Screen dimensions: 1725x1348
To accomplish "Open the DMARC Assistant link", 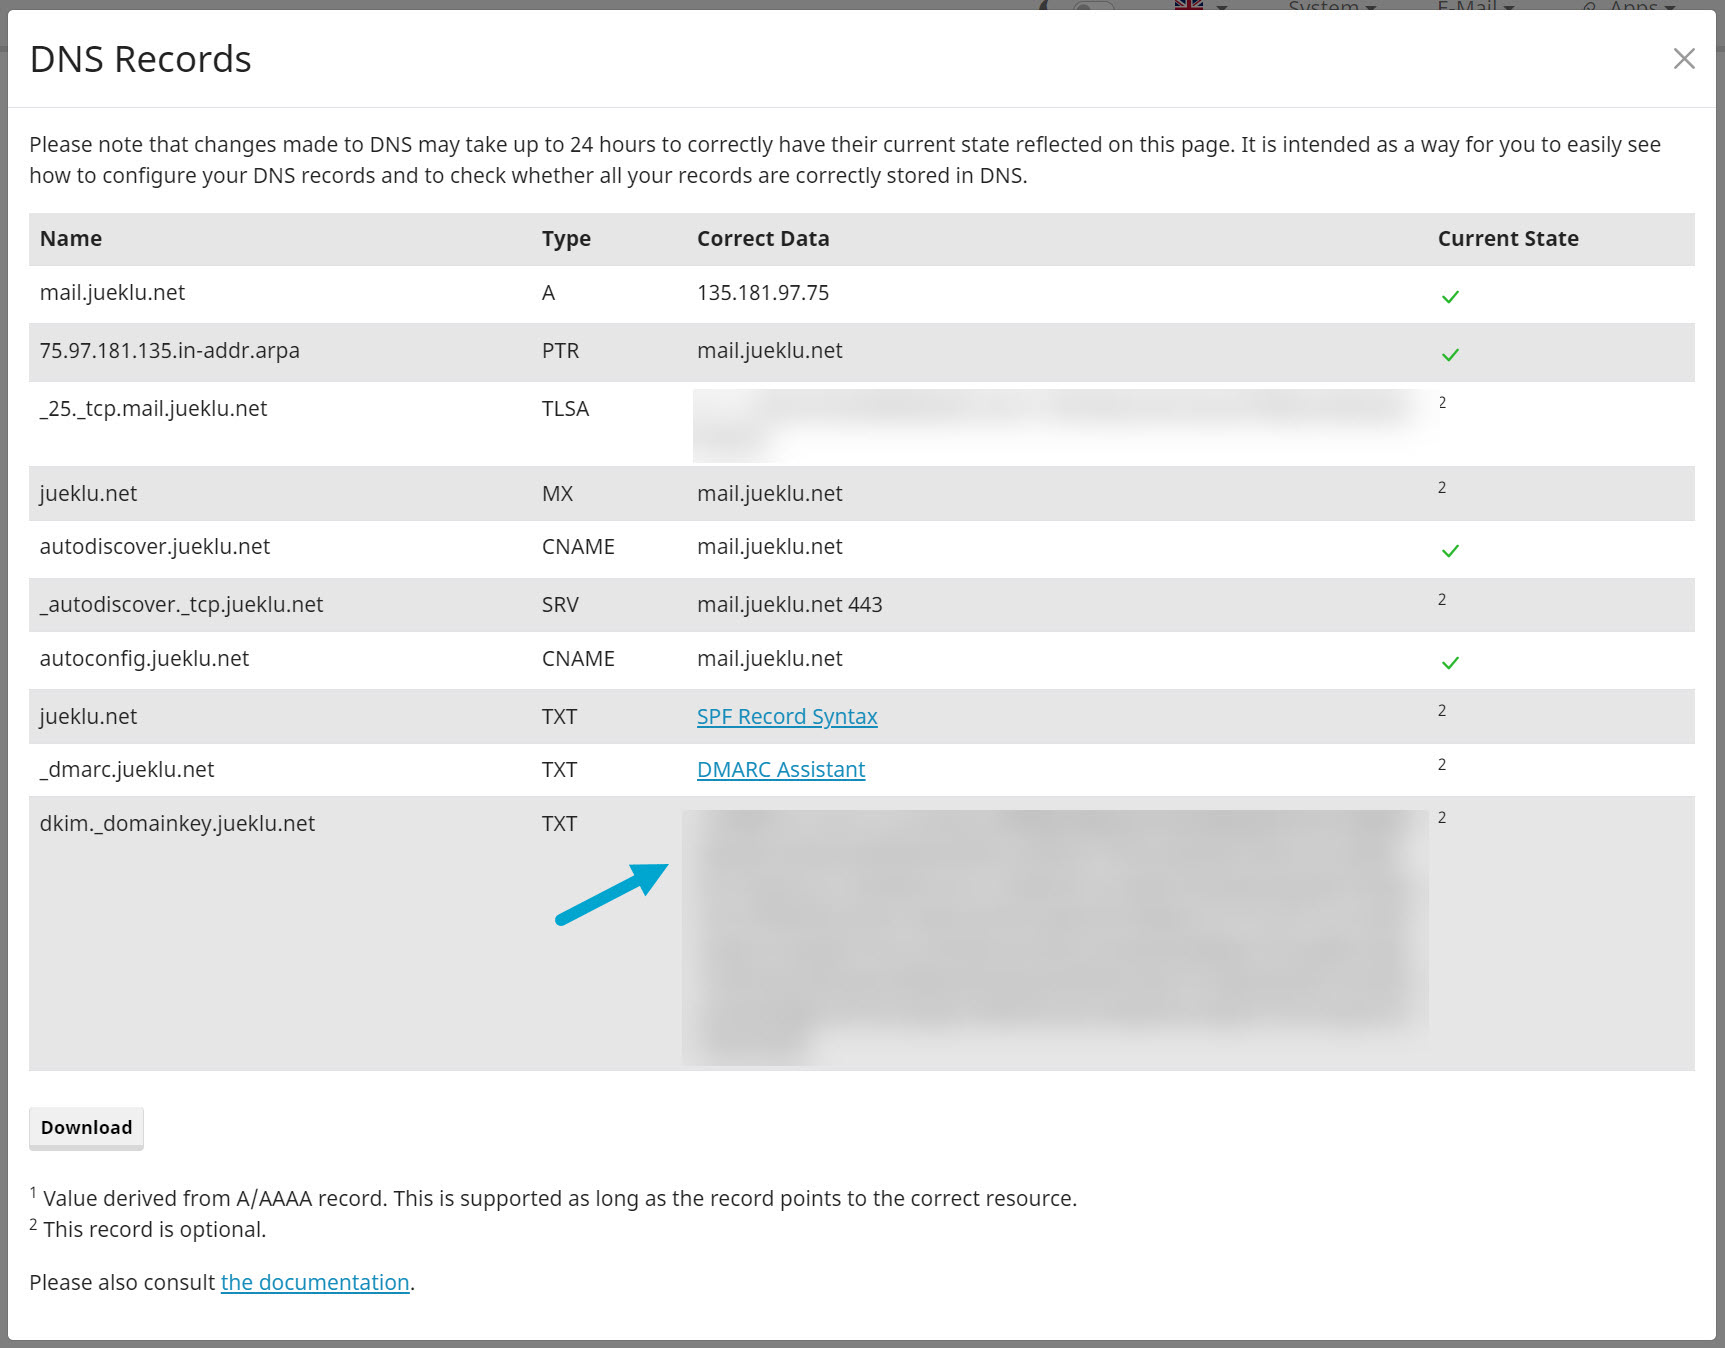I will pyautogui.click(x=781, y=770).
